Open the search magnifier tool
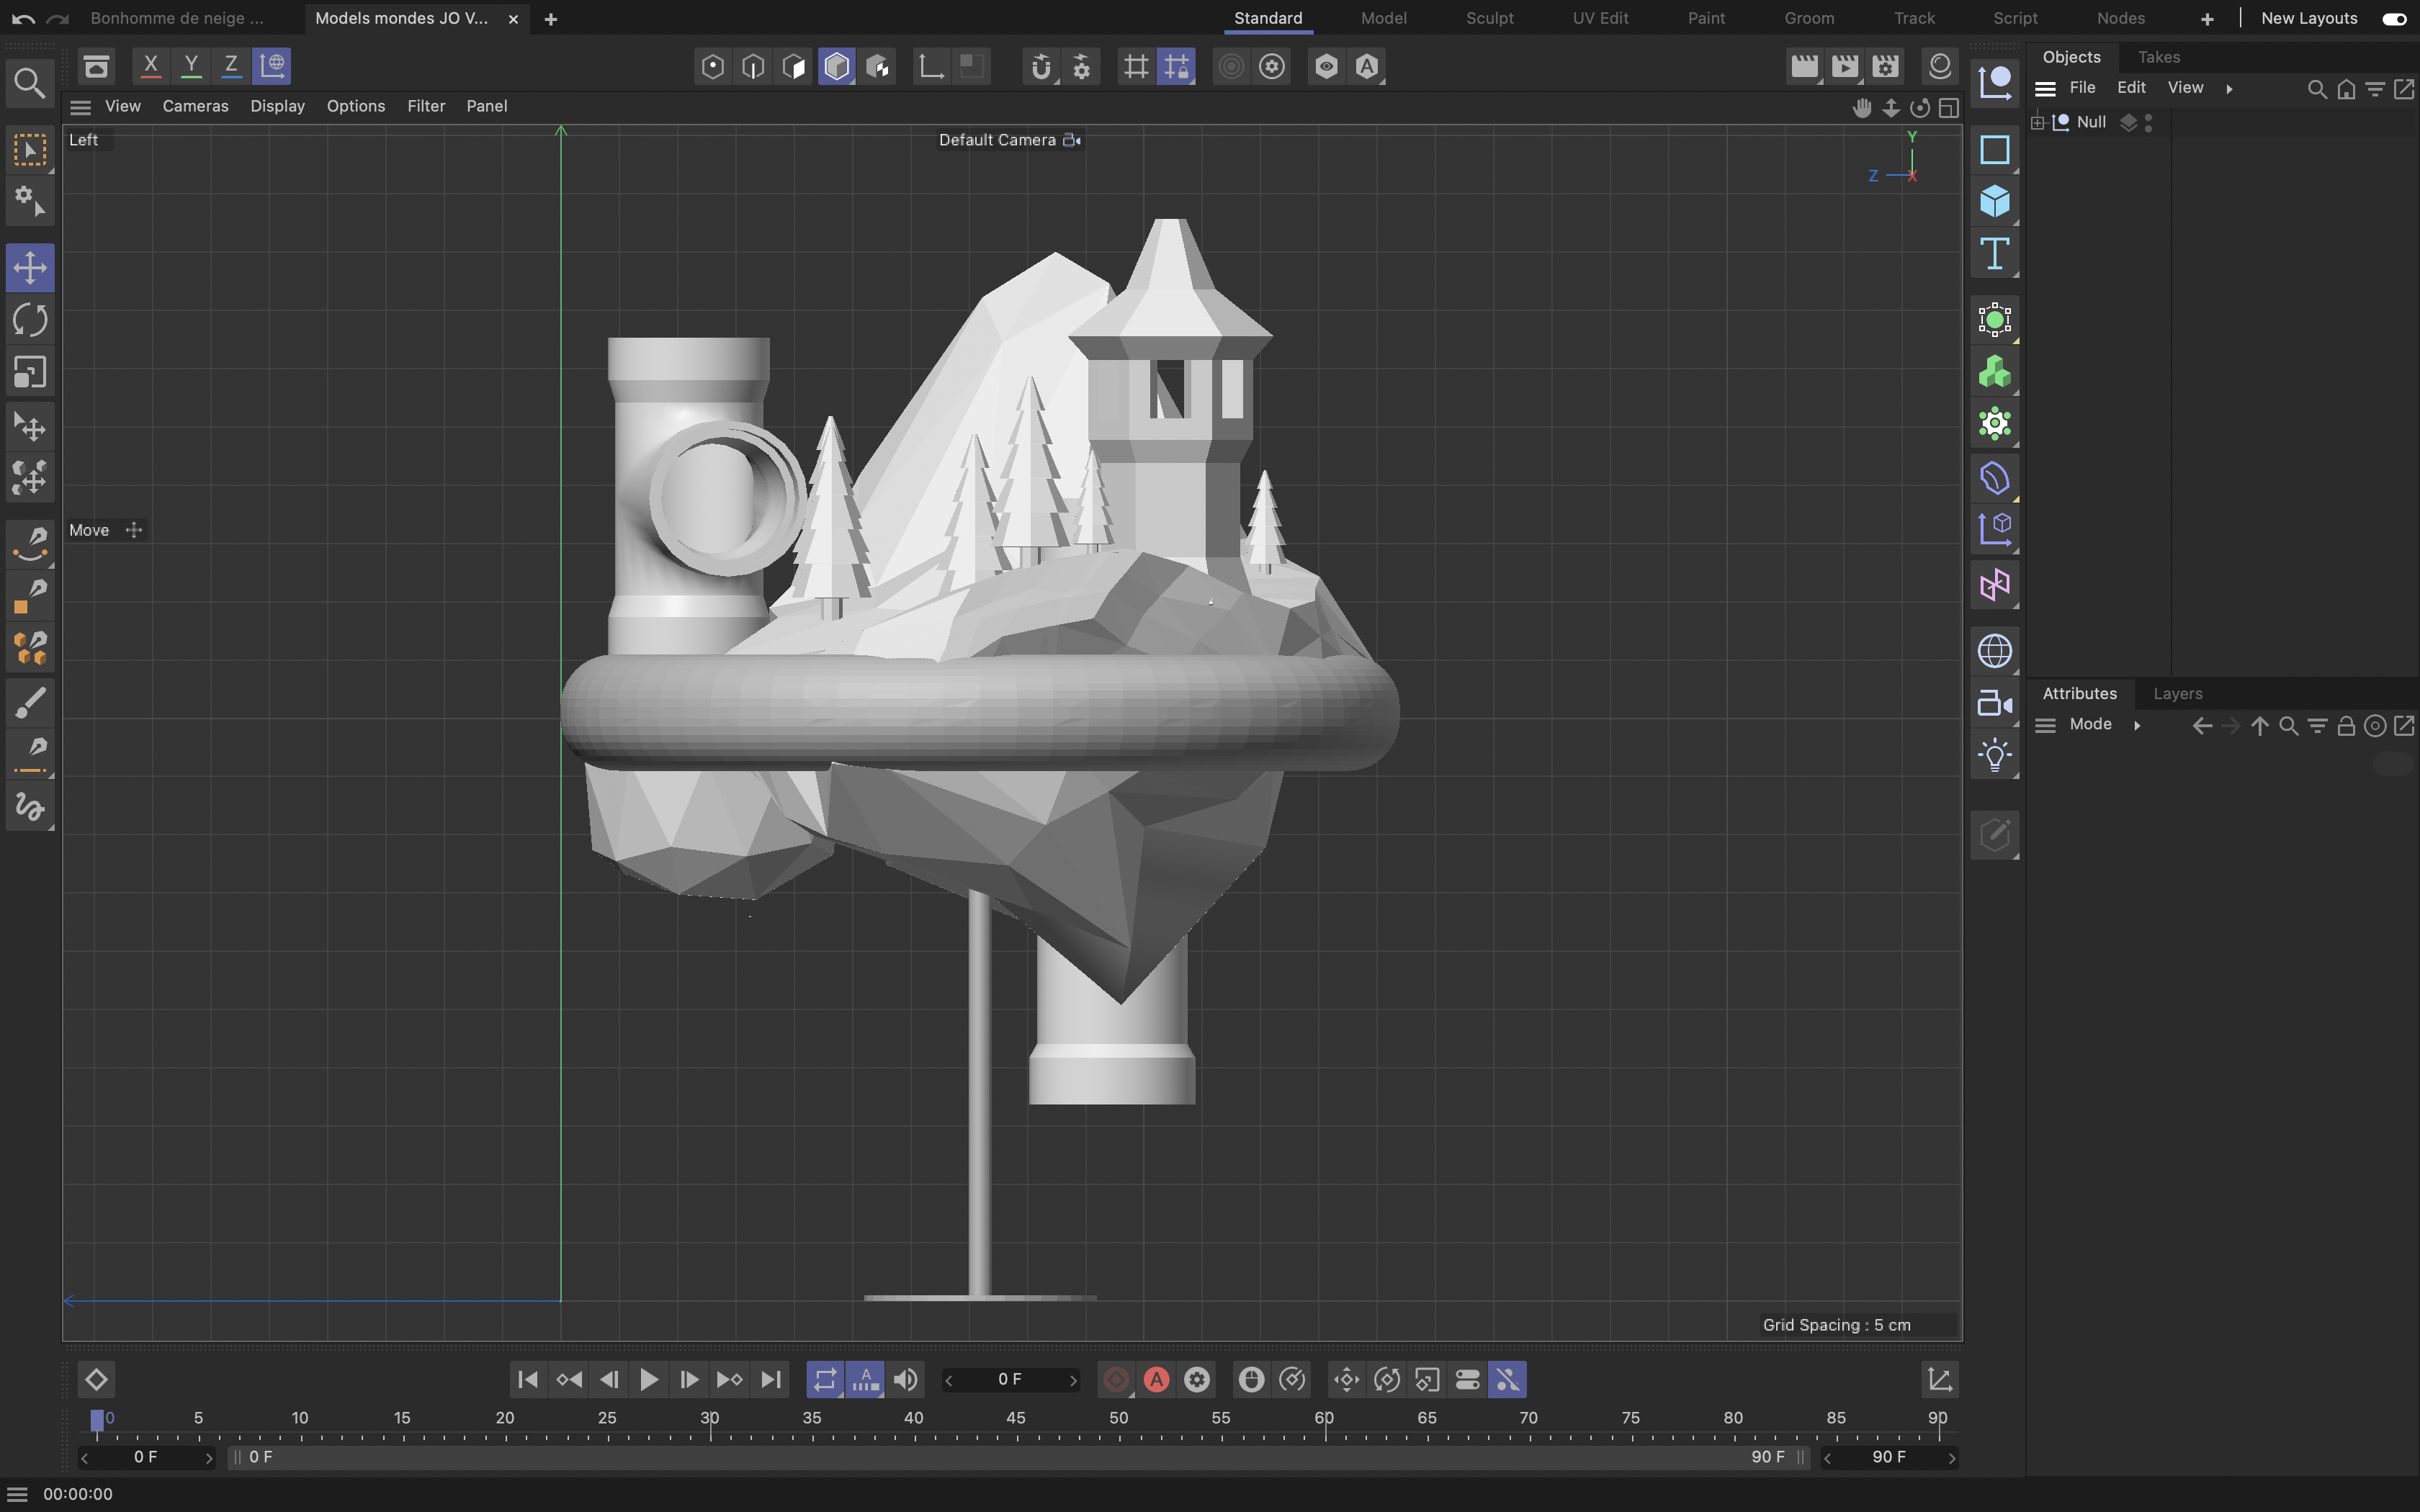 (30, 84)
